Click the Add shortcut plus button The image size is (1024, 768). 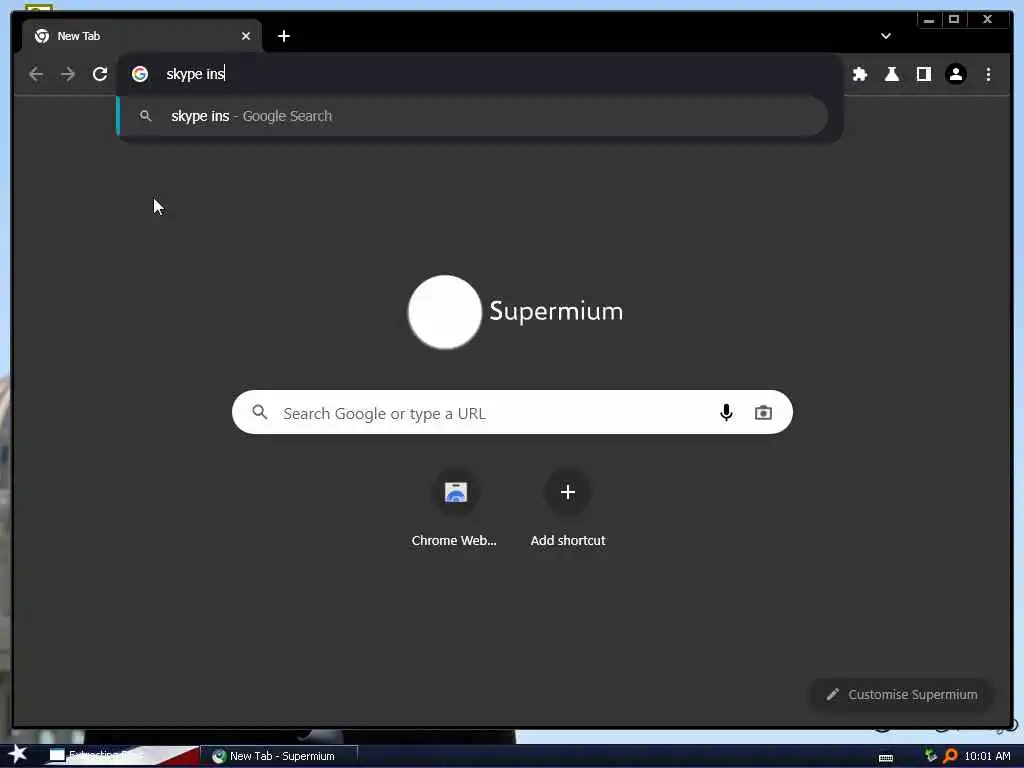(568, 492)
